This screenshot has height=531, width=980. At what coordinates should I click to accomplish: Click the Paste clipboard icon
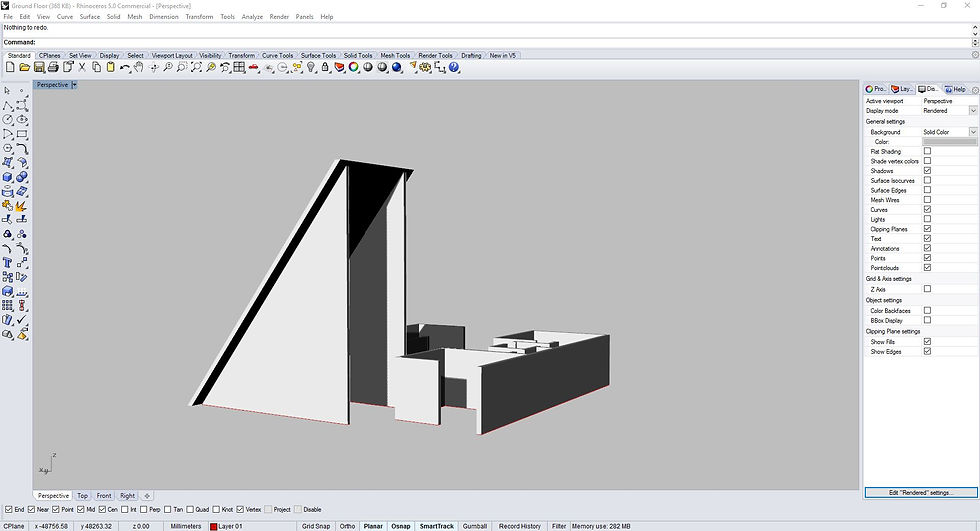111,67
